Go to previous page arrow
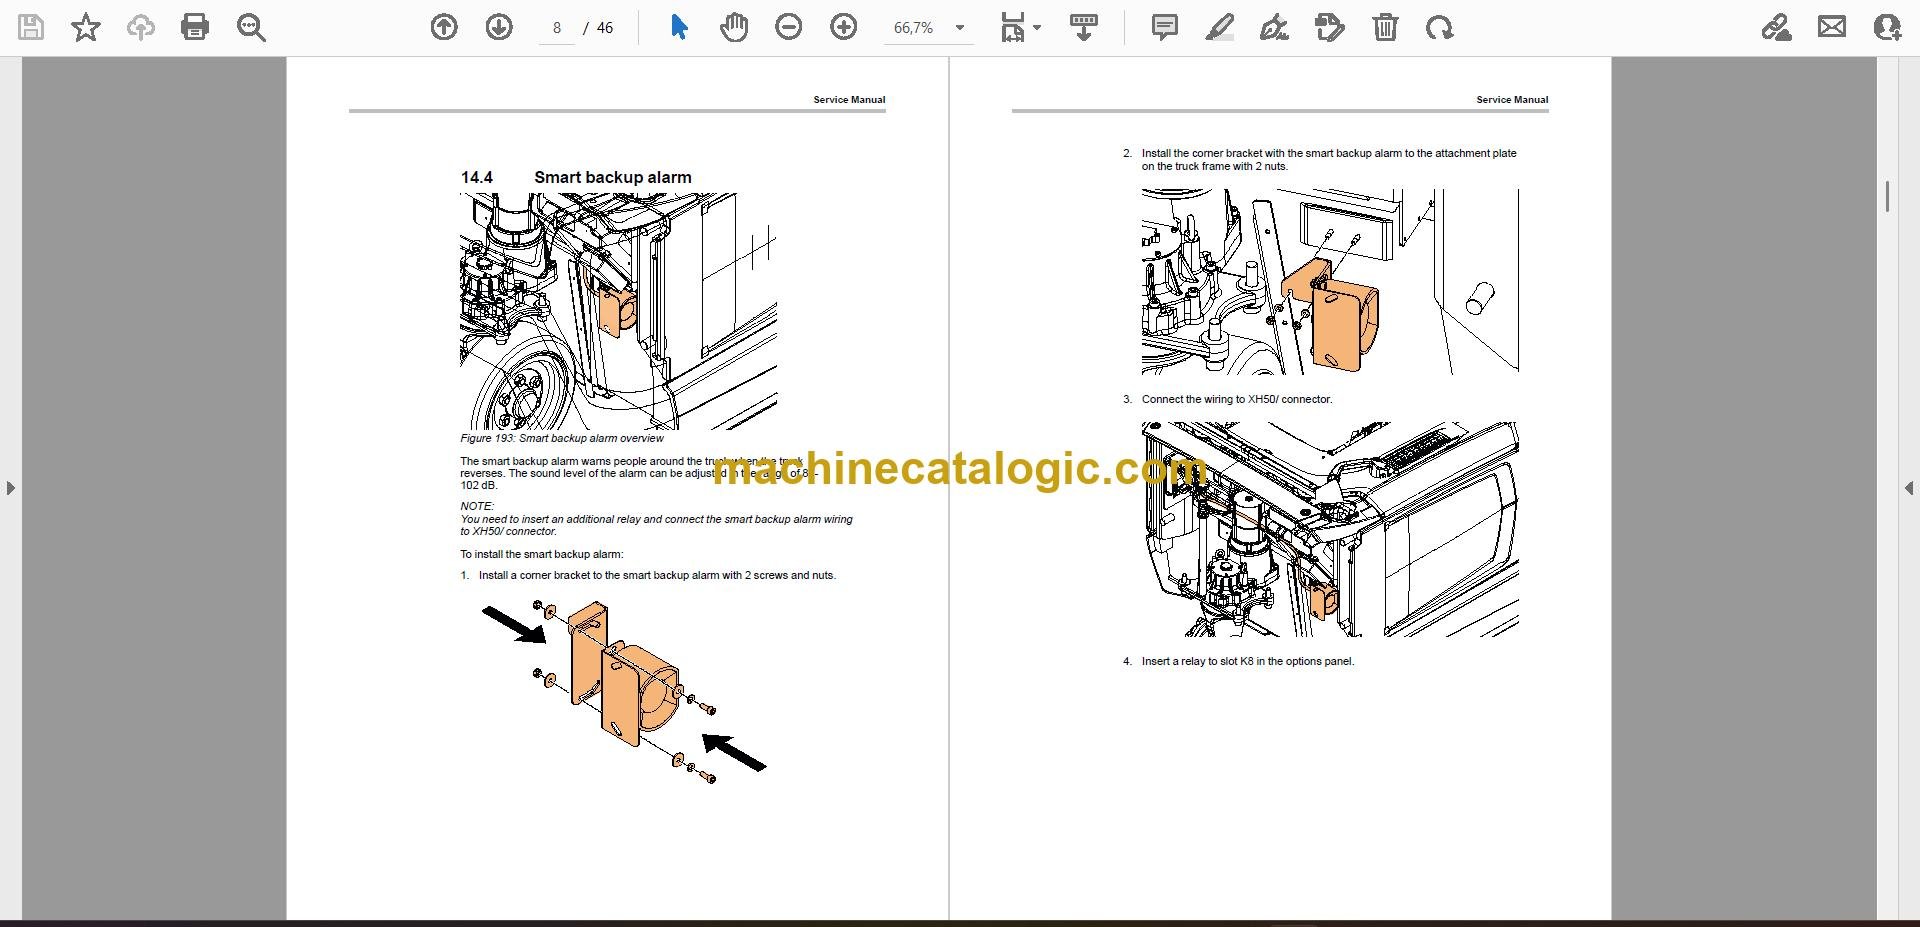The width and height of the screenshot is (1920, 927). click(444, 27)
